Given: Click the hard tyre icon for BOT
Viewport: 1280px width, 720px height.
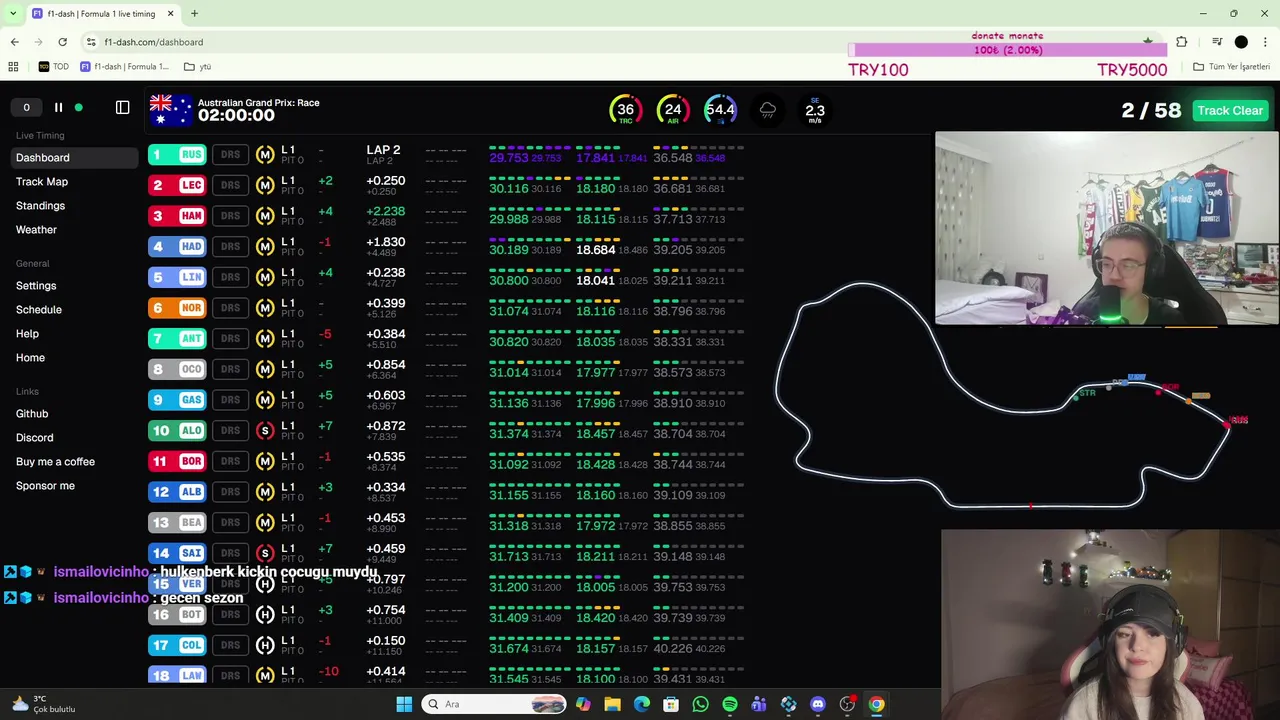Looking at the screenshot, I should point(265,615).
